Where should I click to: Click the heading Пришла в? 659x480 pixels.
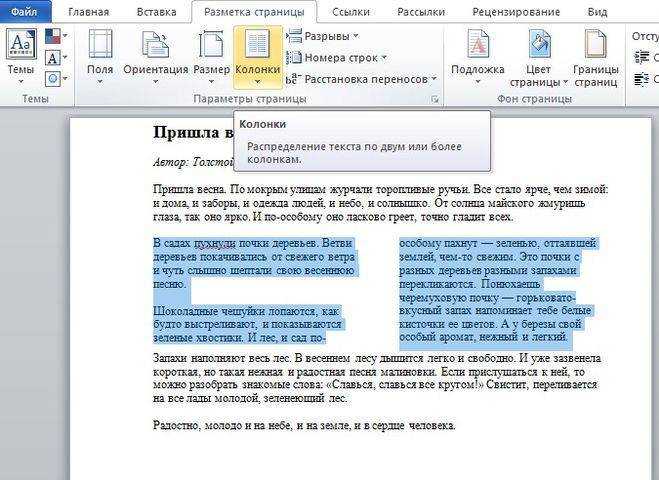[x=193, y=132]
